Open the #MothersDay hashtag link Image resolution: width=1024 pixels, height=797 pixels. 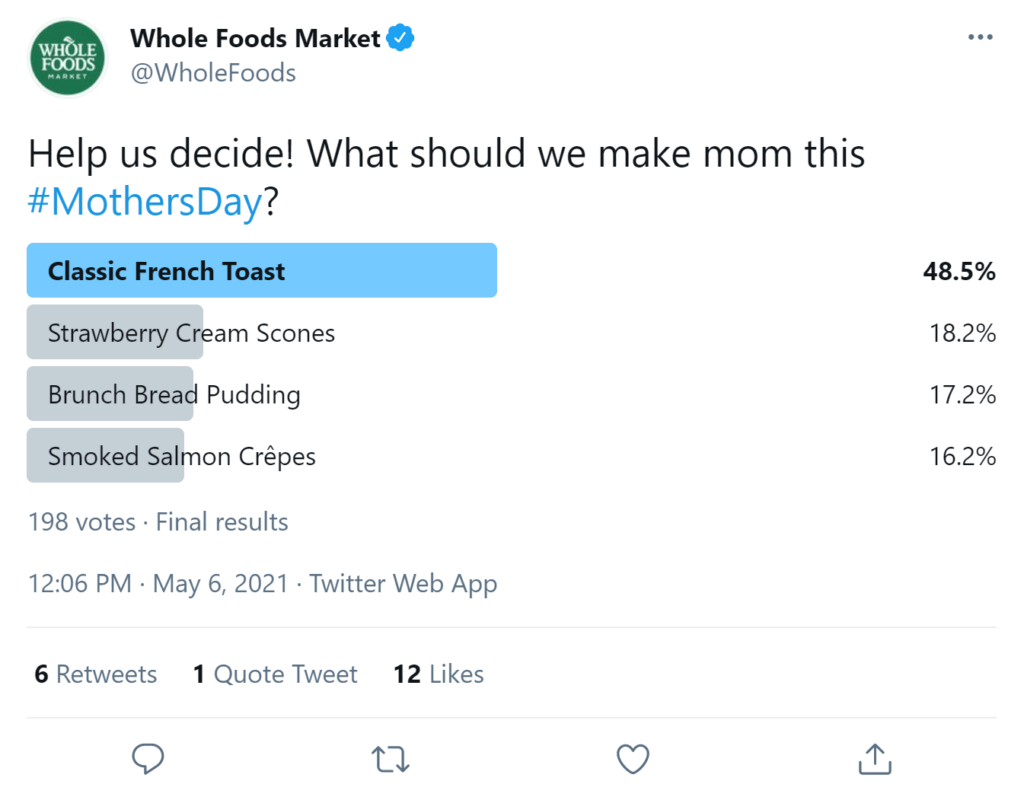click(x=145, y=202)
